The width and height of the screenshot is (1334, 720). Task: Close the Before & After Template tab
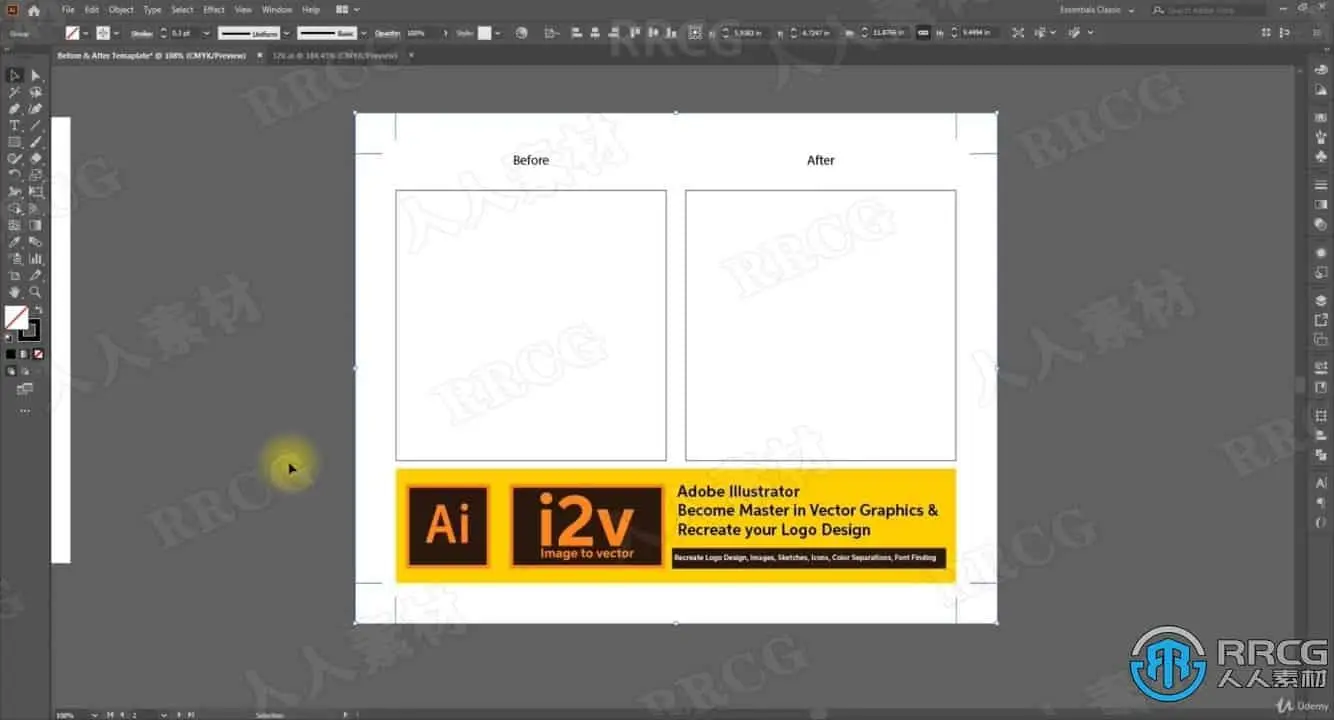(259, 55)
